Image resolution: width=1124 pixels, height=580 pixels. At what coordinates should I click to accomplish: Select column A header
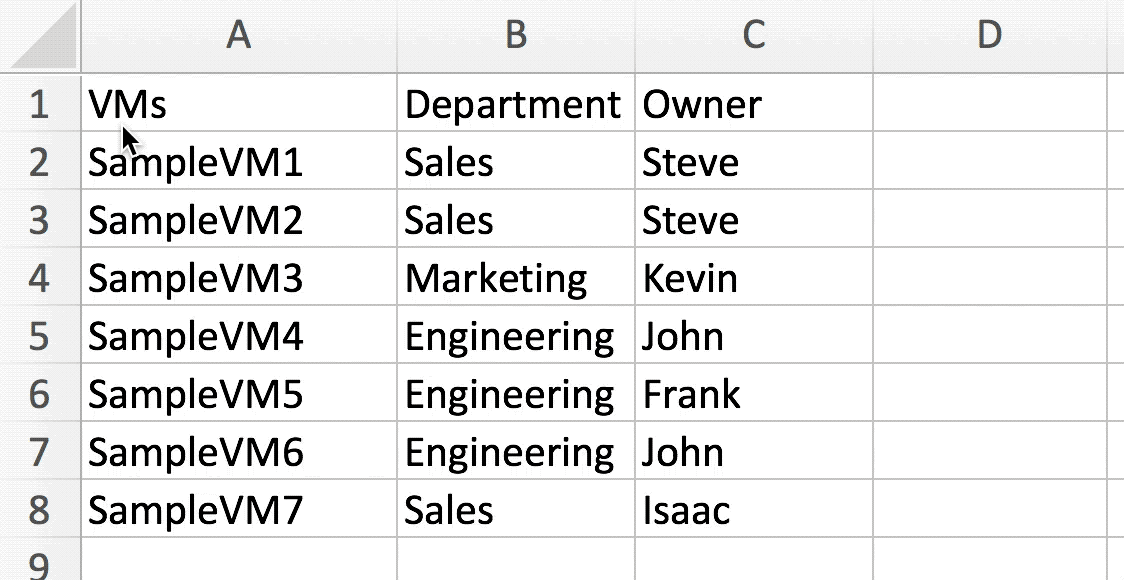tap(238, 36)
